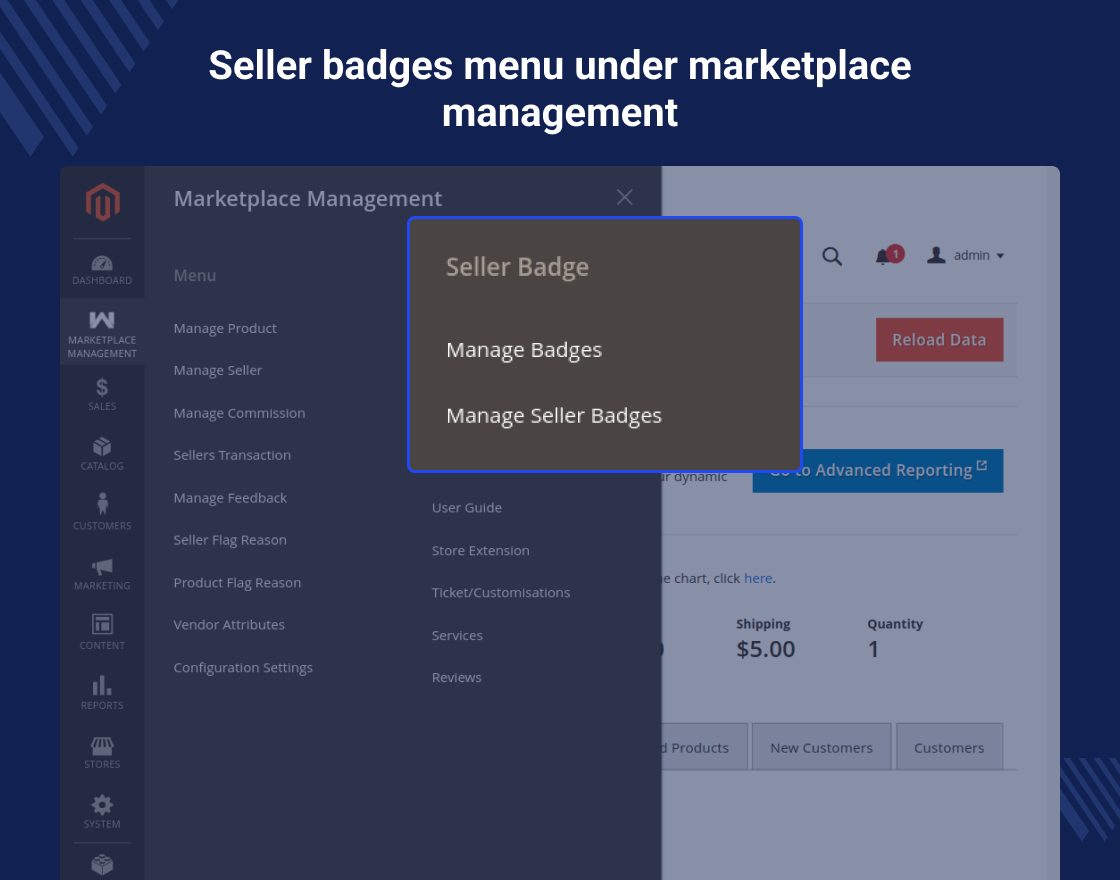The height and width of the screenshot is (880, 1120).
Task: Click the Reload Data button
Action: pos(939,339)
